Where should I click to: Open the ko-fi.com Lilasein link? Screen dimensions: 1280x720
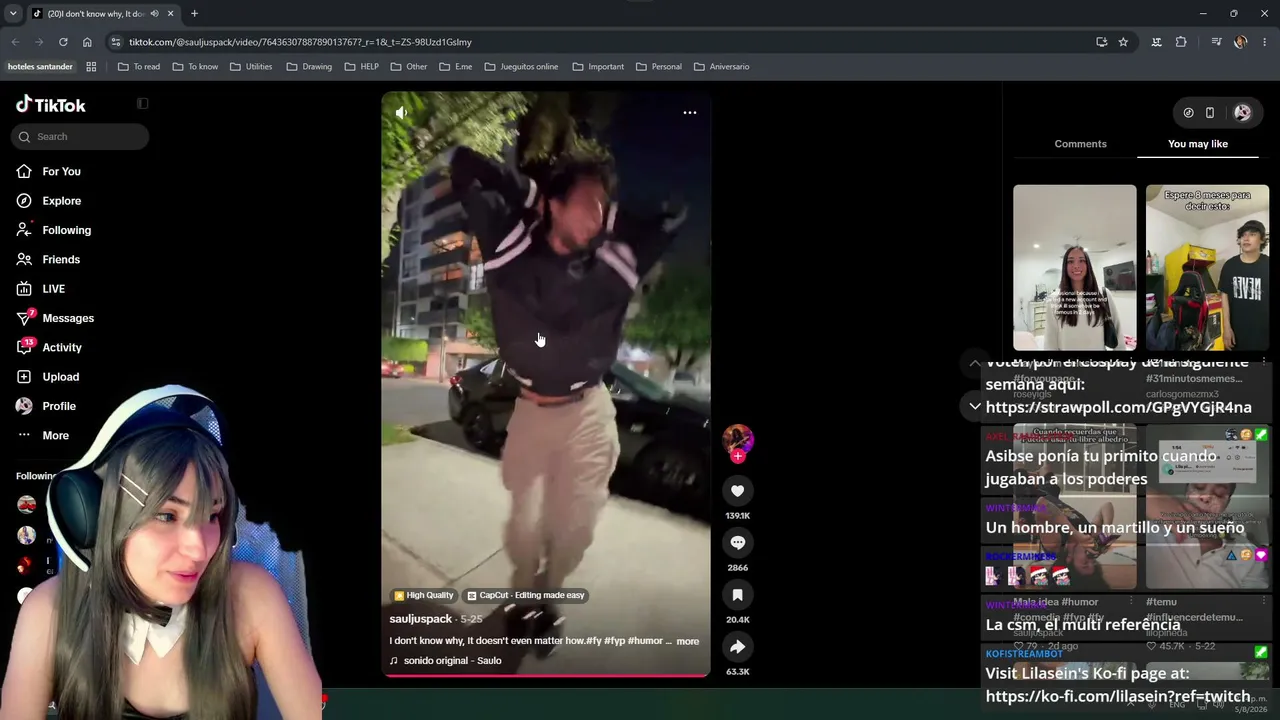pyautogui.click(x=1118, y=697)
